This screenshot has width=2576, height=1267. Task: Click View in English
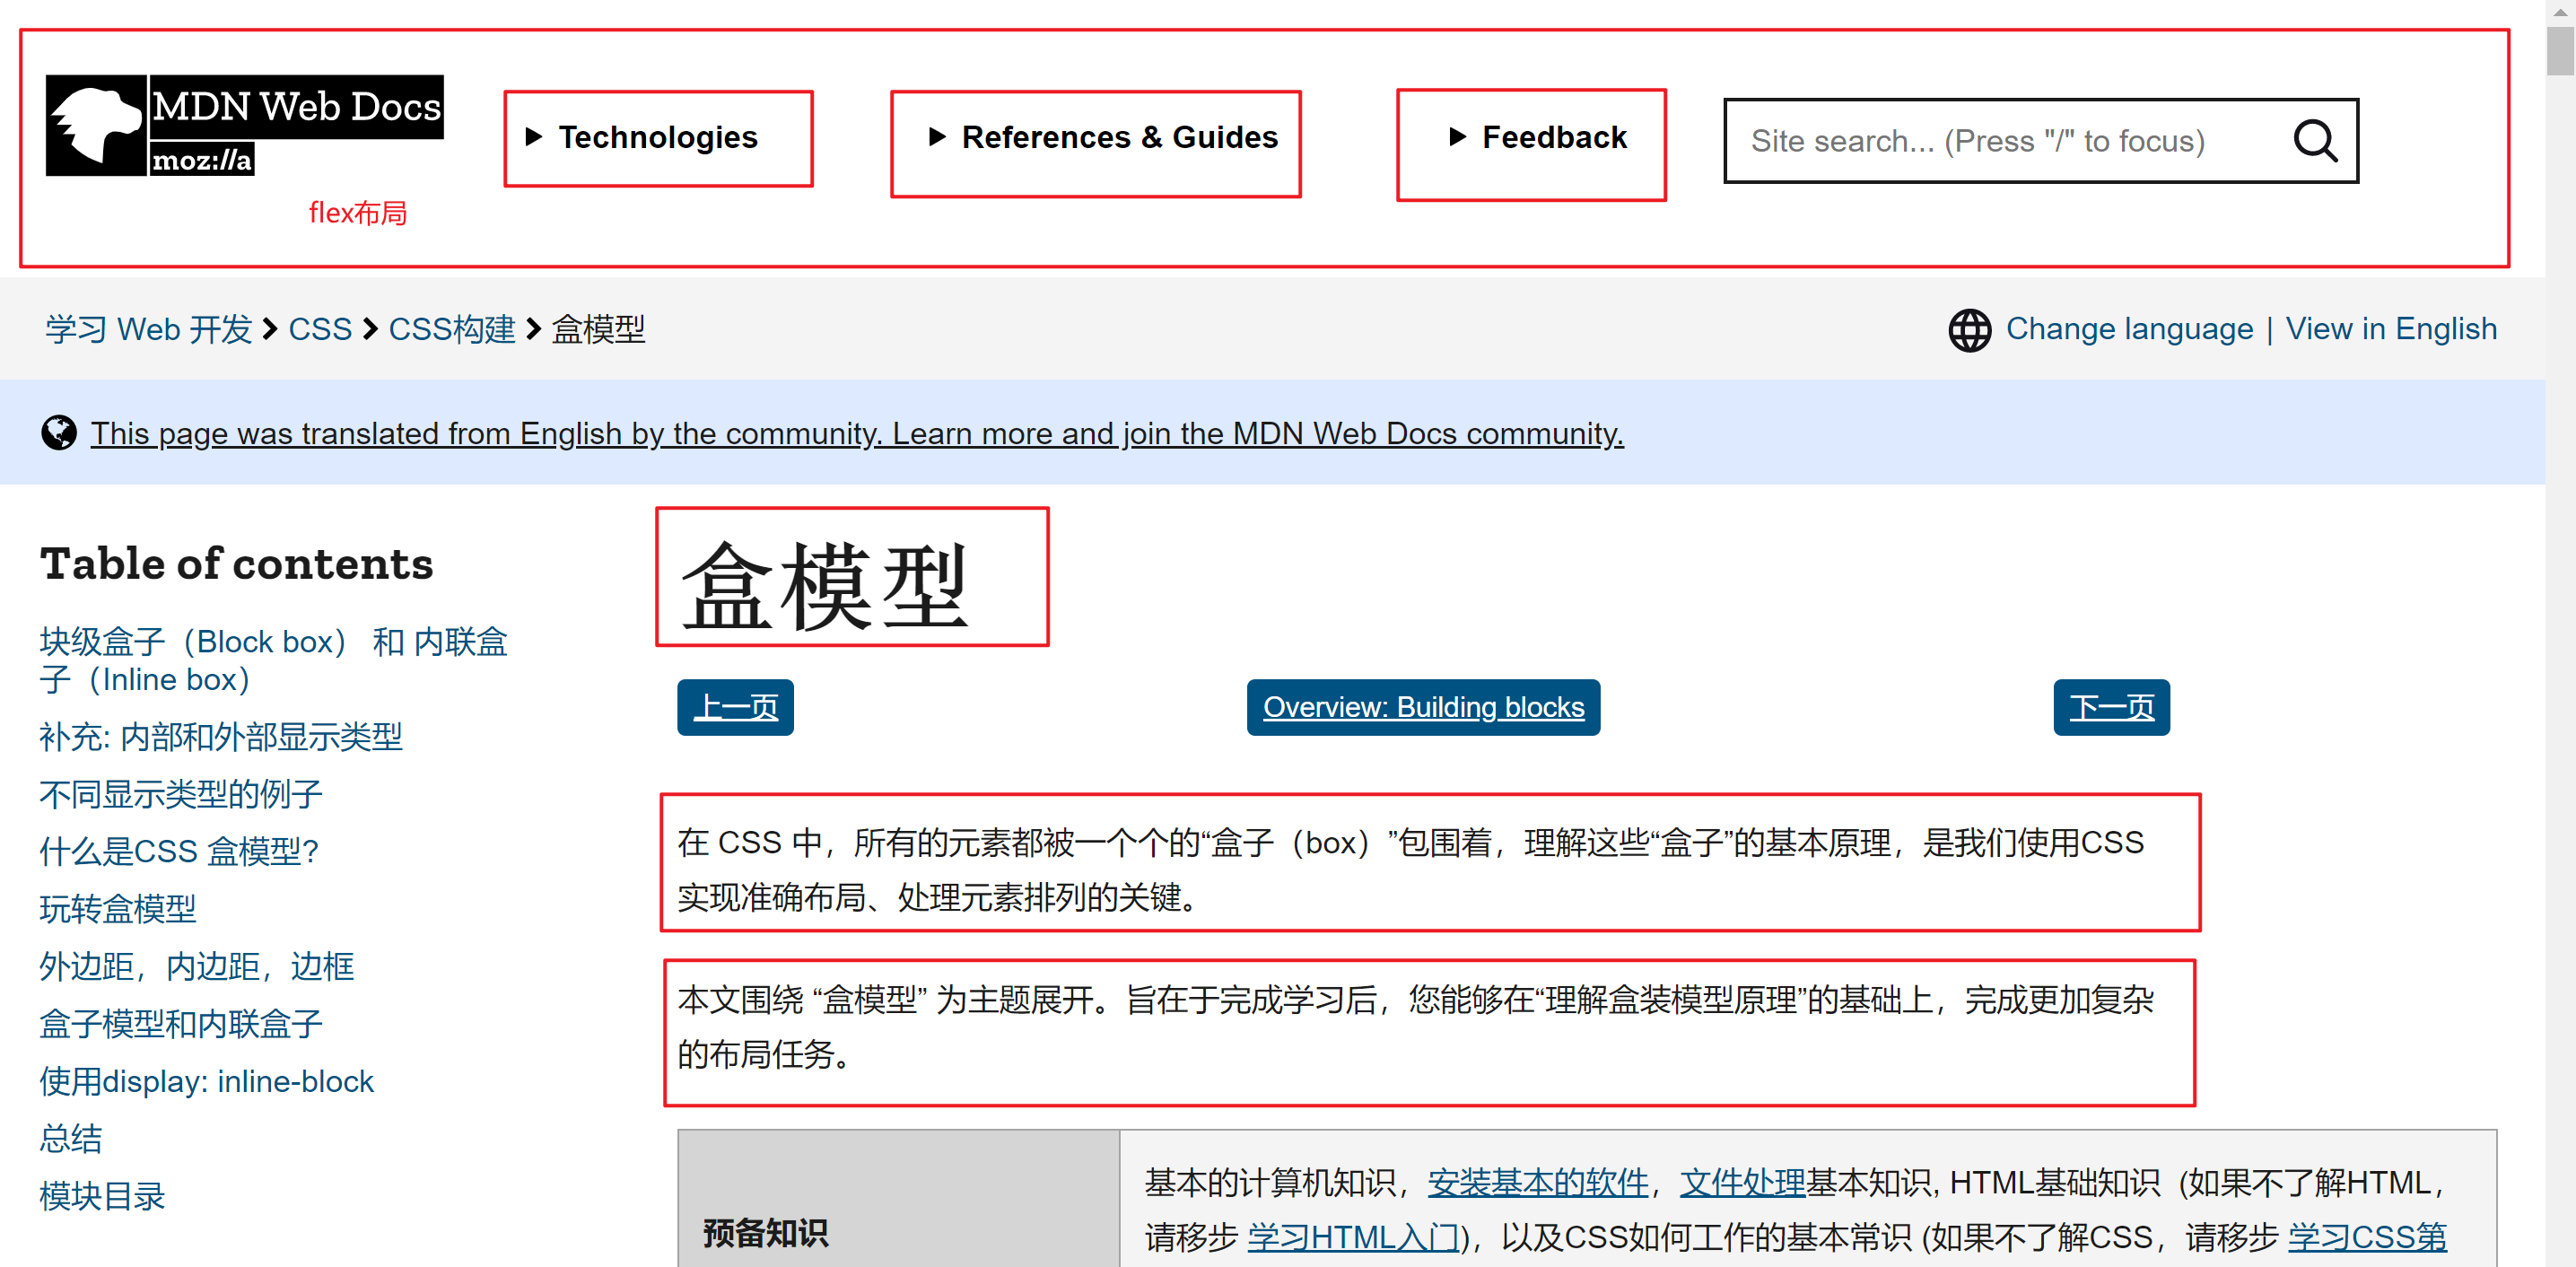(2391, 328)
